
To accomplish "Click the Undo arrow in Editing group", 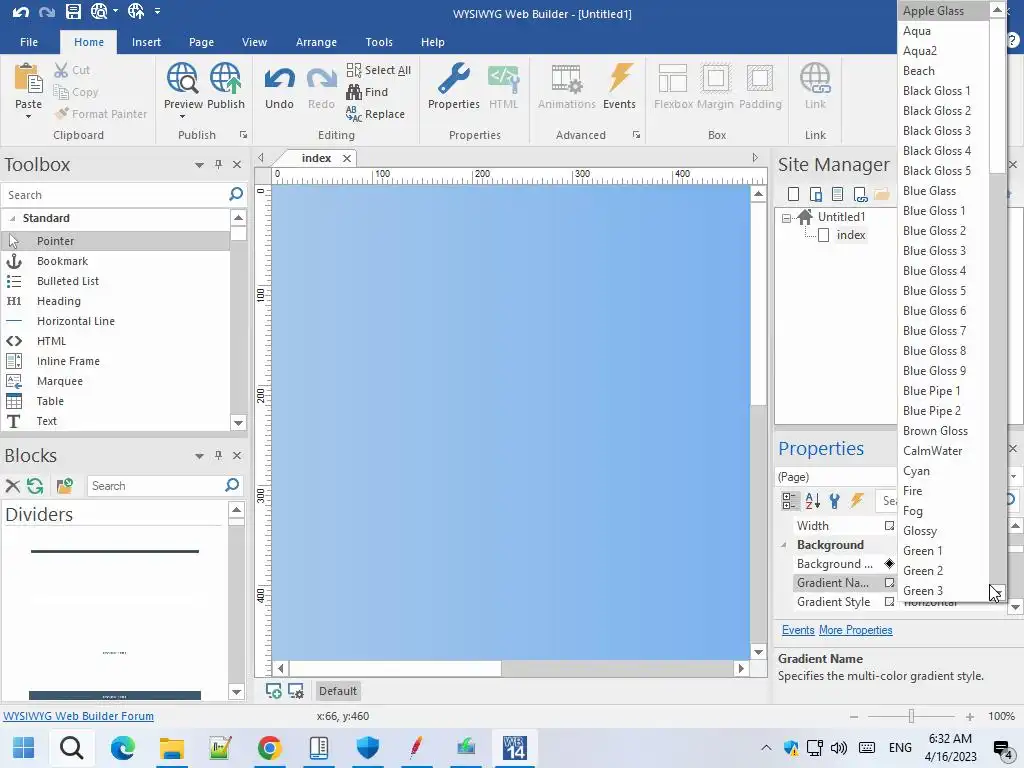I will coord(280,80).
